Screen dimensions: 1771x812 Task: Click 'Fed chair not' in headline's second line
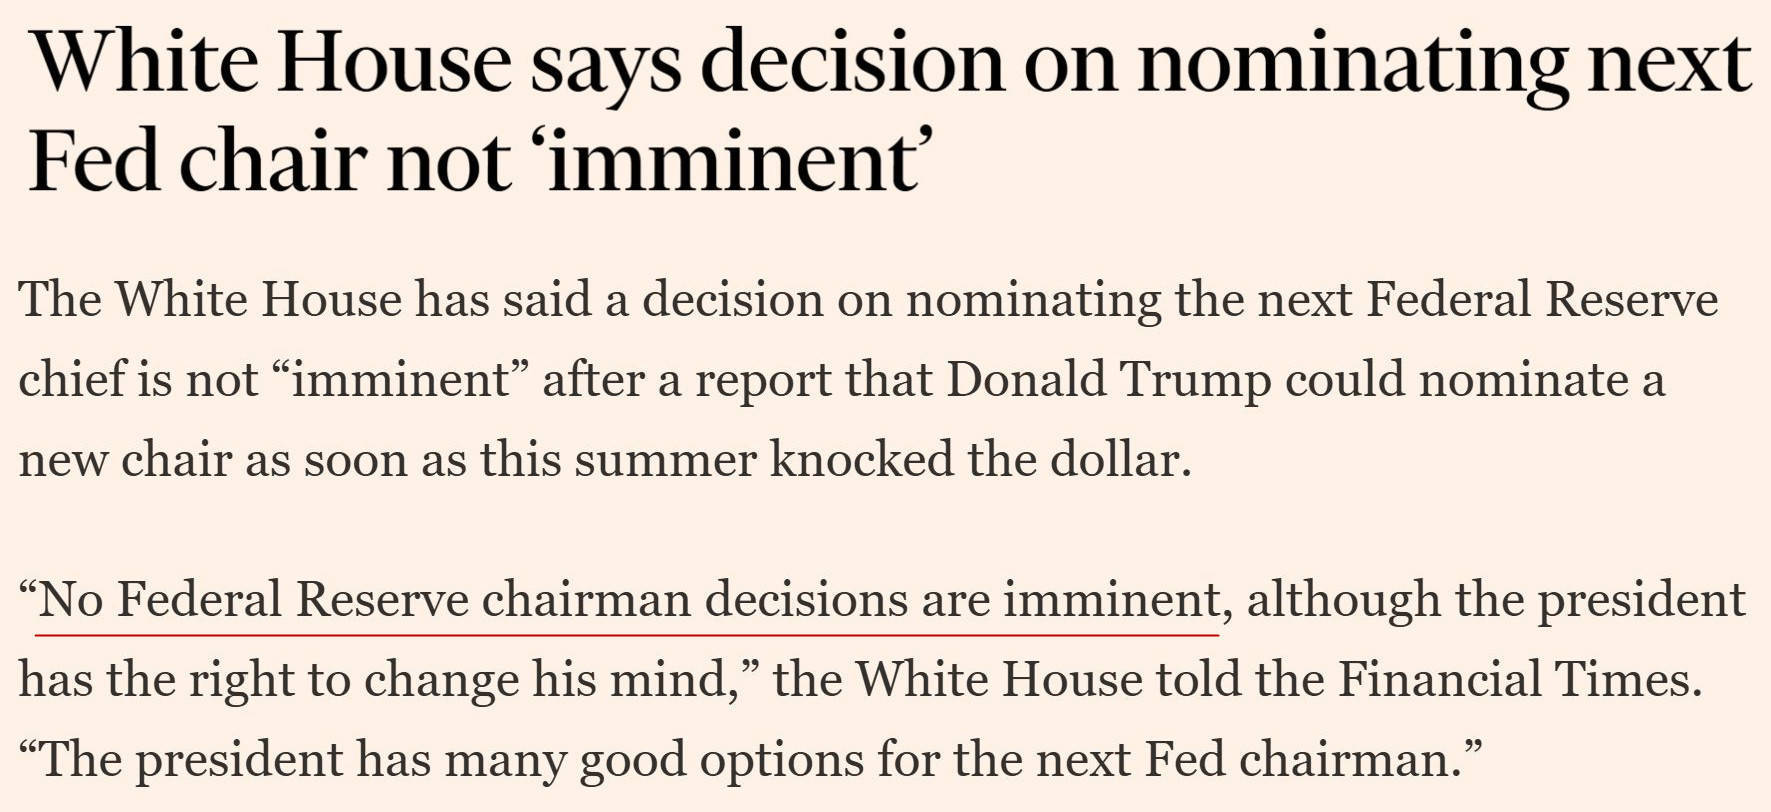[270, 161]
